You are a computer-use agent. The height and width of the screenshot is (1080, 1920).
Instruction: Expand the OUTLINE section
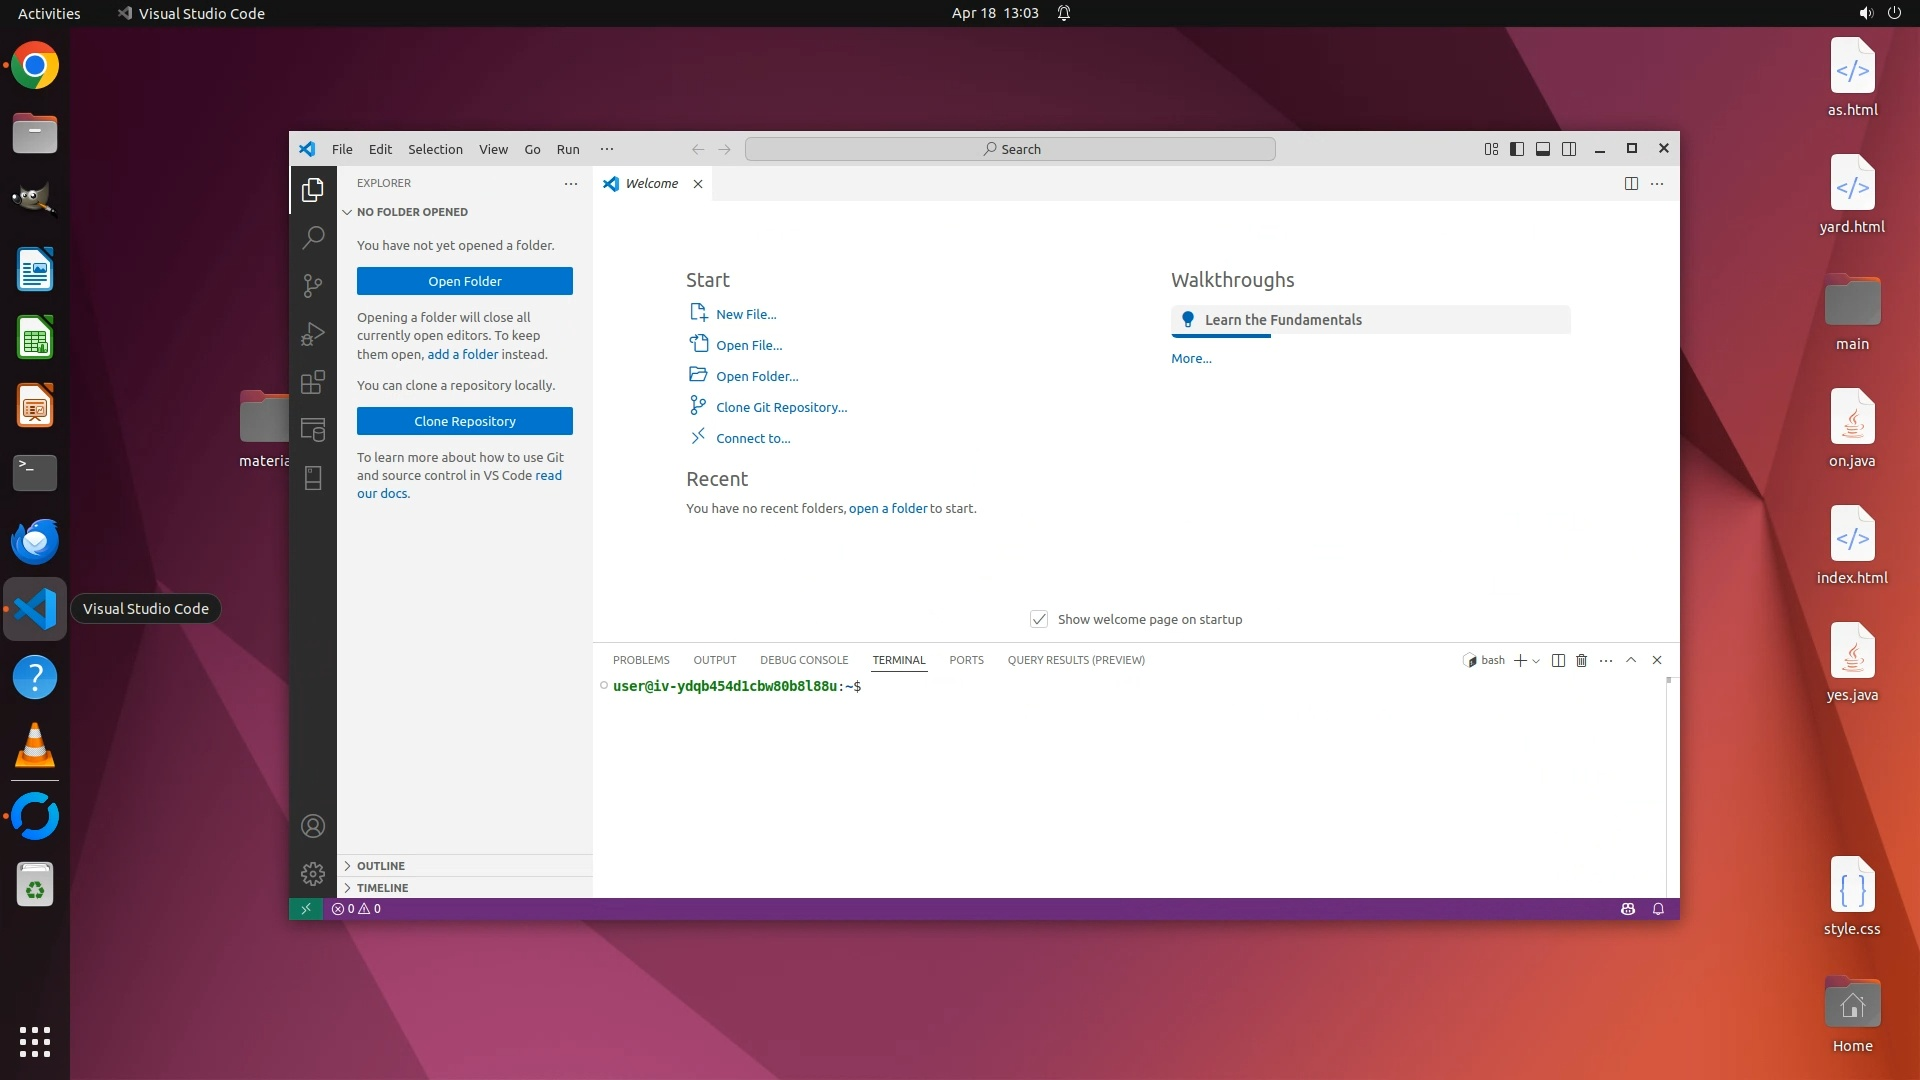(381, 866)
